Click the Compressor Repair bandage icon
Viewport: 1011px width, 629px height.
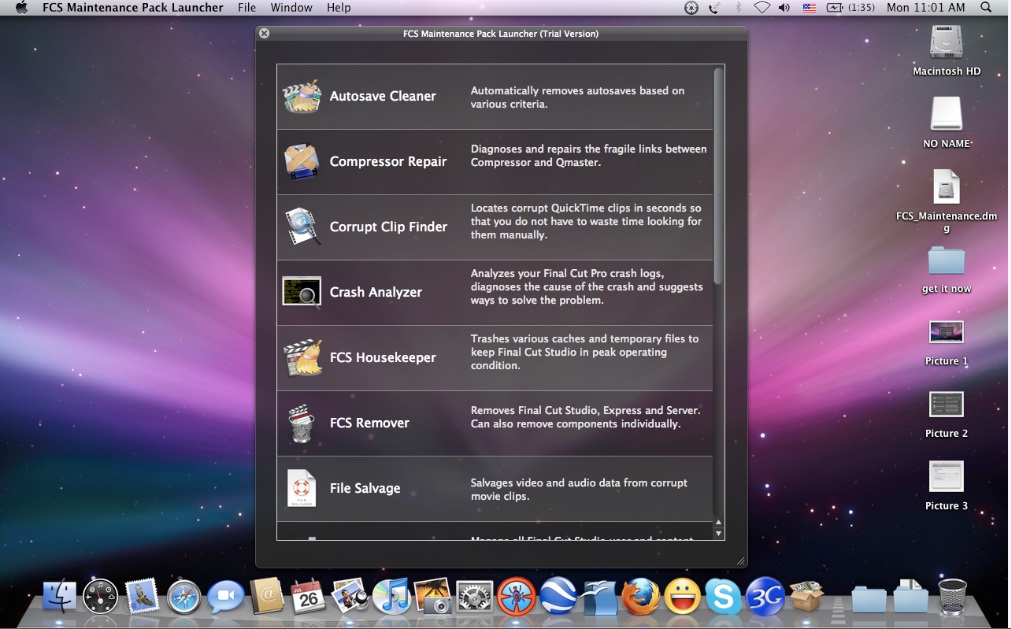301,161
